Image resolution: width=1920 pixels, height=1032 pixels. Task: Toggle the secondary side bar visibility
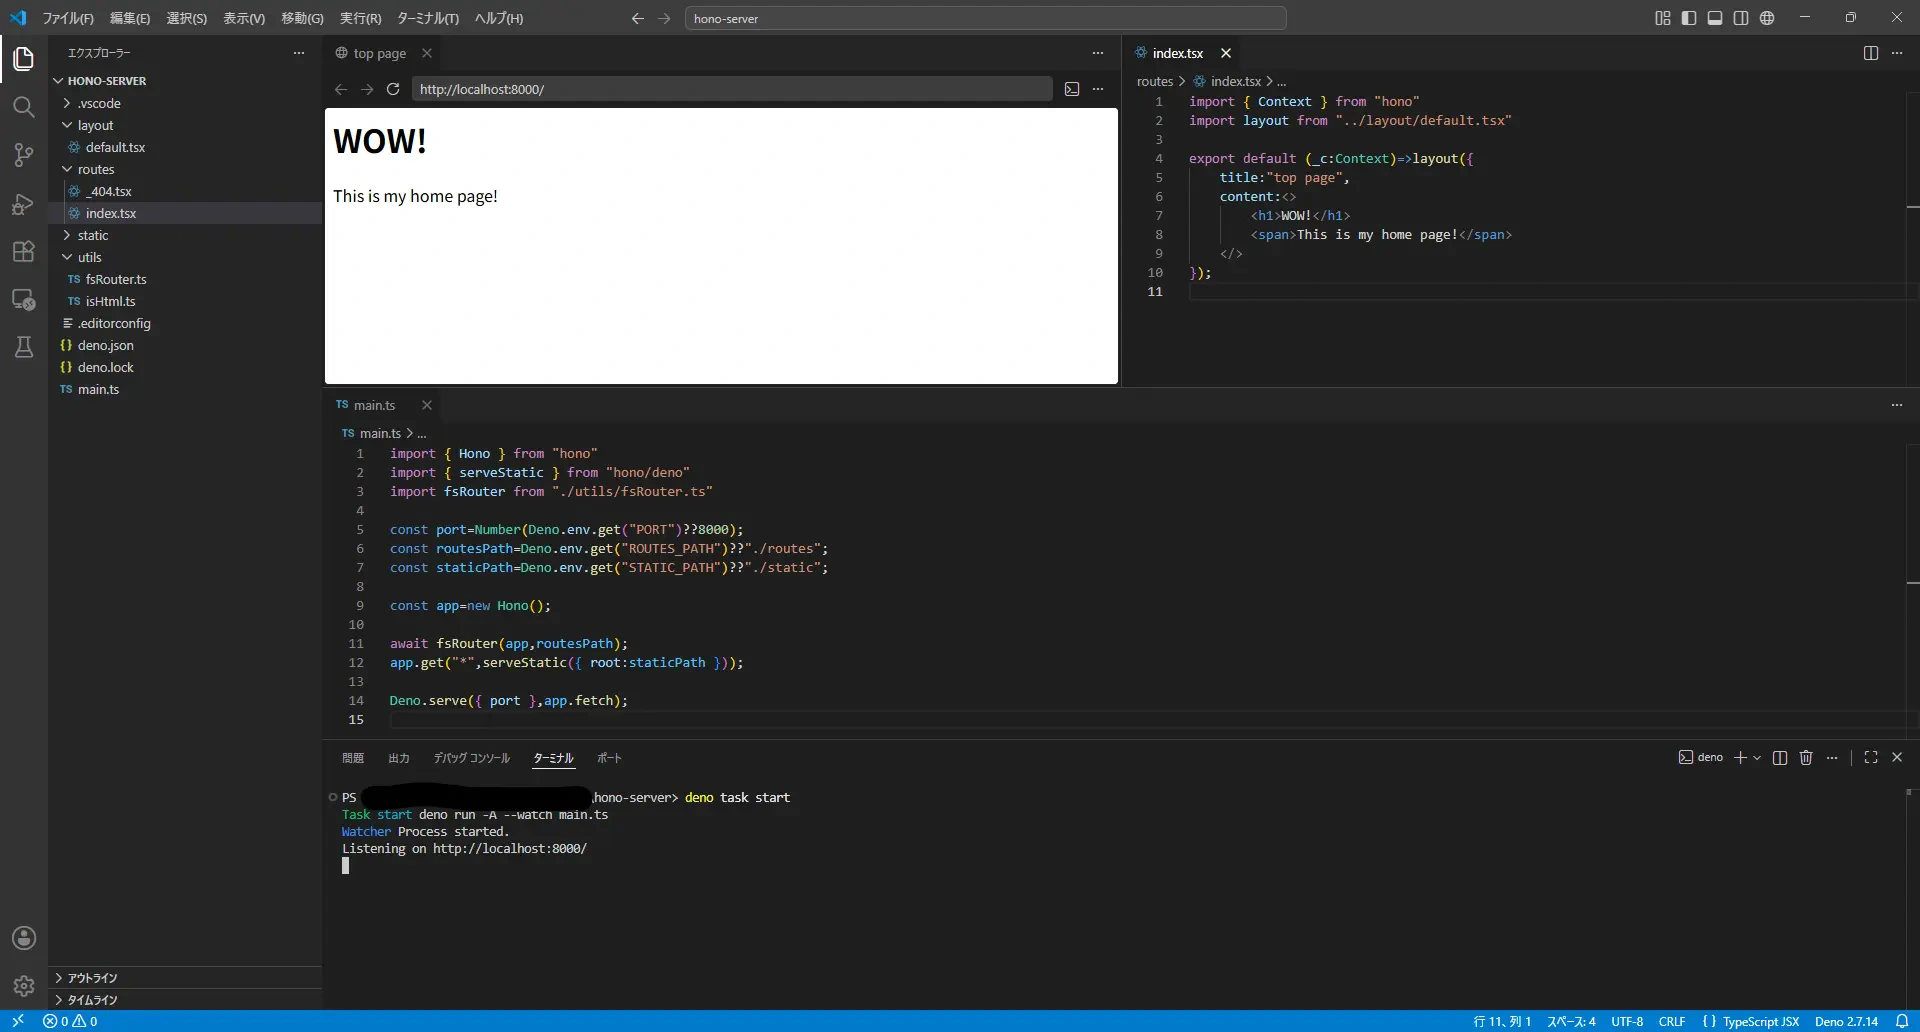point(1741,18)
